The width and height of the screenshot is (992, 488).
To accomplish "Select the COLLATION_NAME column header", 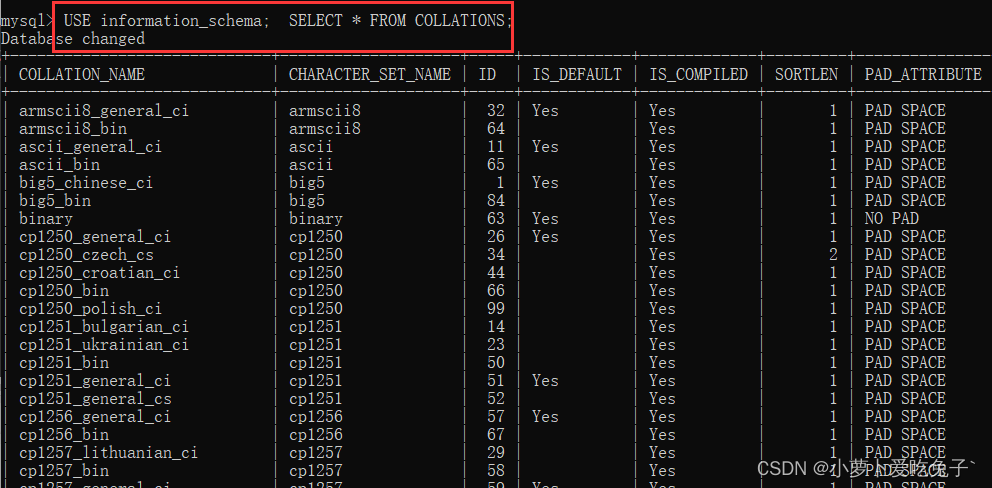I will coord(82,75).
